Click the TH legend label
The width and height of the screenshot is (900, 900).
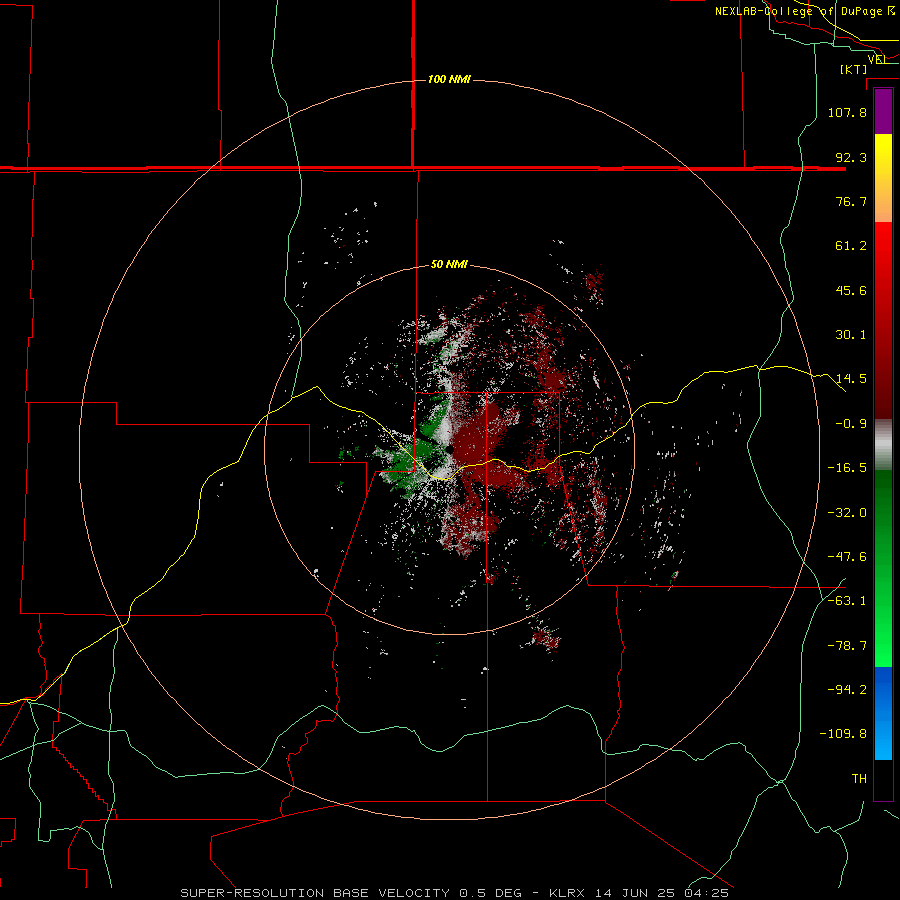(859, 778)
